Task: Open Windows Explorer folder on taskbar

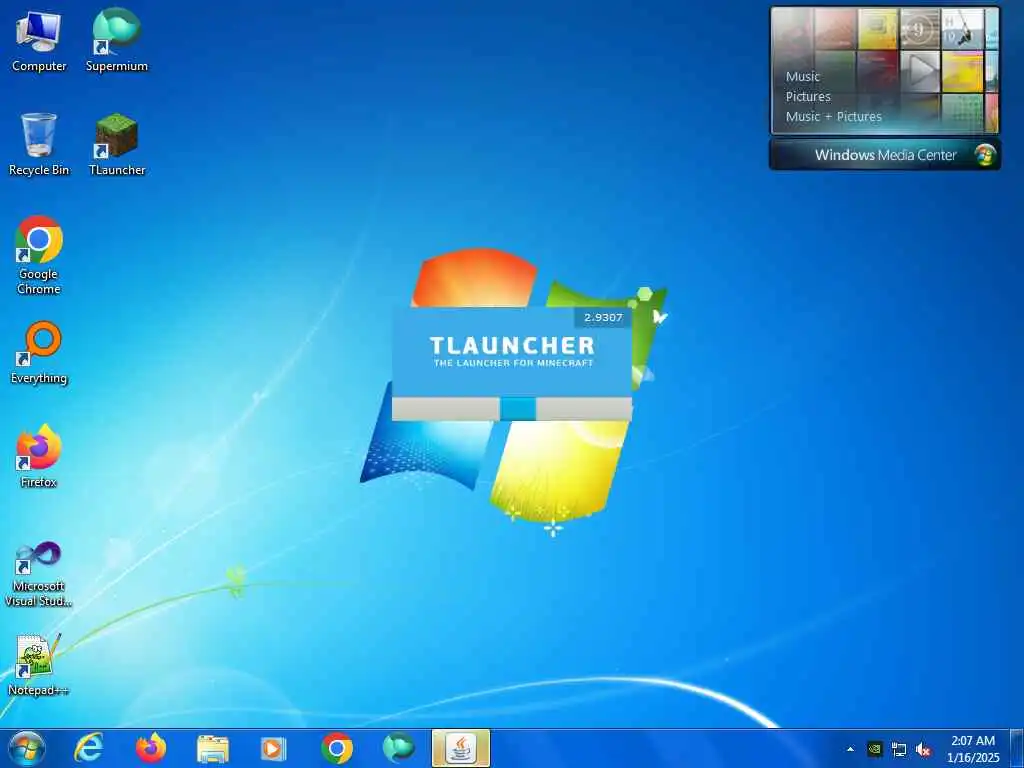Action: [x=213, y=748]
